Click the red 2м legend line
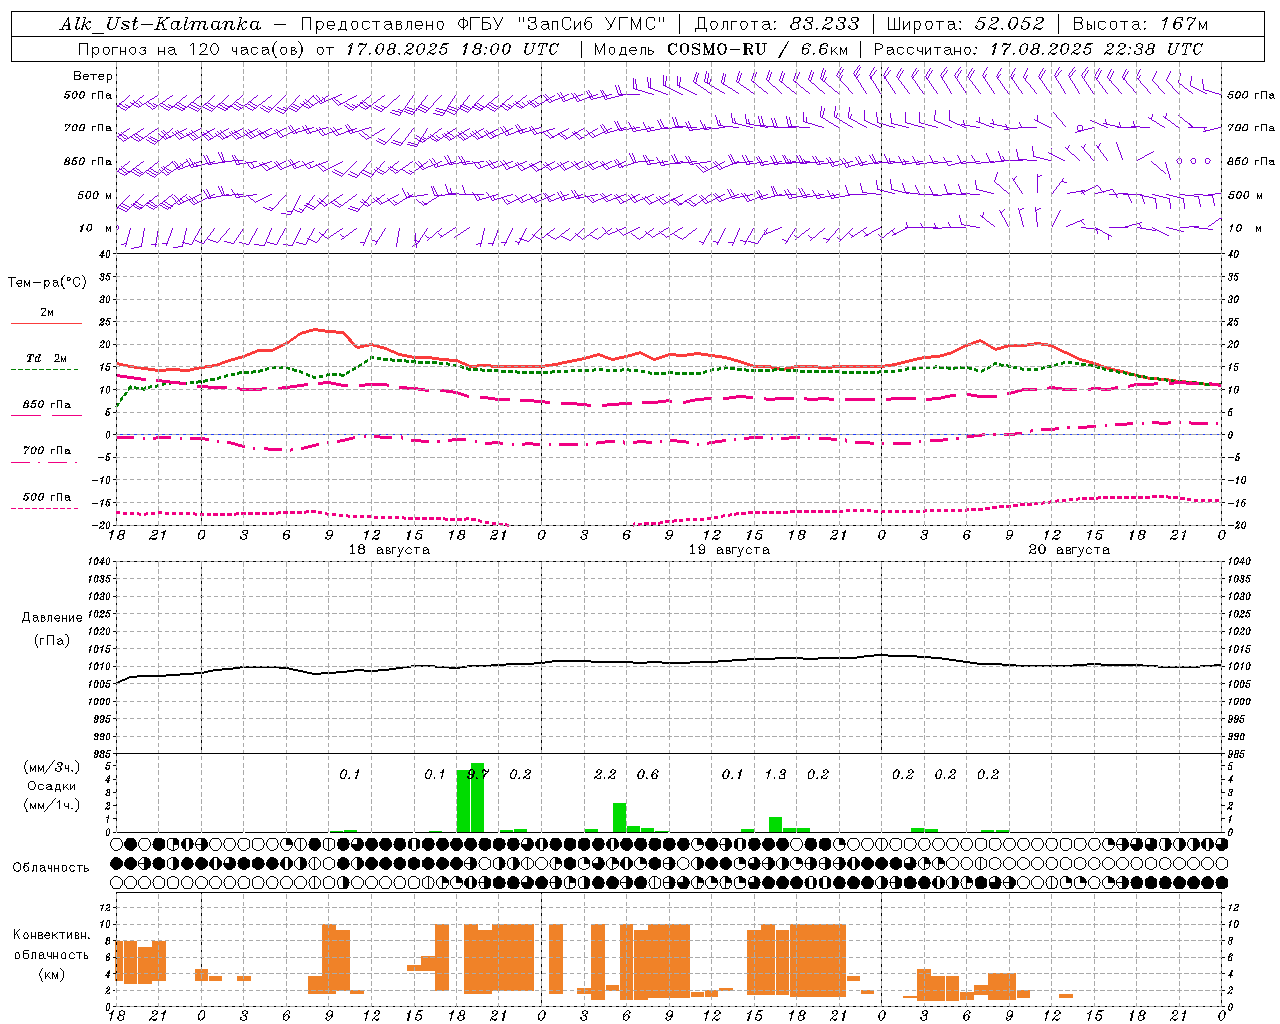Screen dimensions: 1280x1024 tap(46, 323)
